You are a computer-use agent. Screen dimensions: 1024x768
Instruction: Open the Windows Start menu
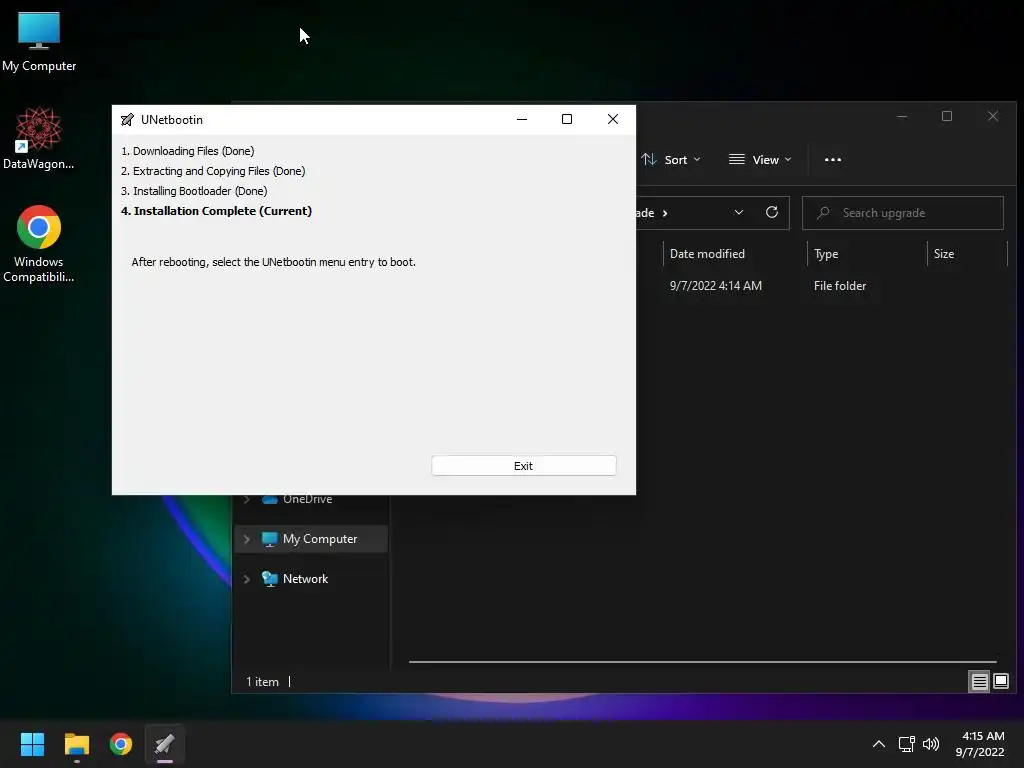click(32, 744)
